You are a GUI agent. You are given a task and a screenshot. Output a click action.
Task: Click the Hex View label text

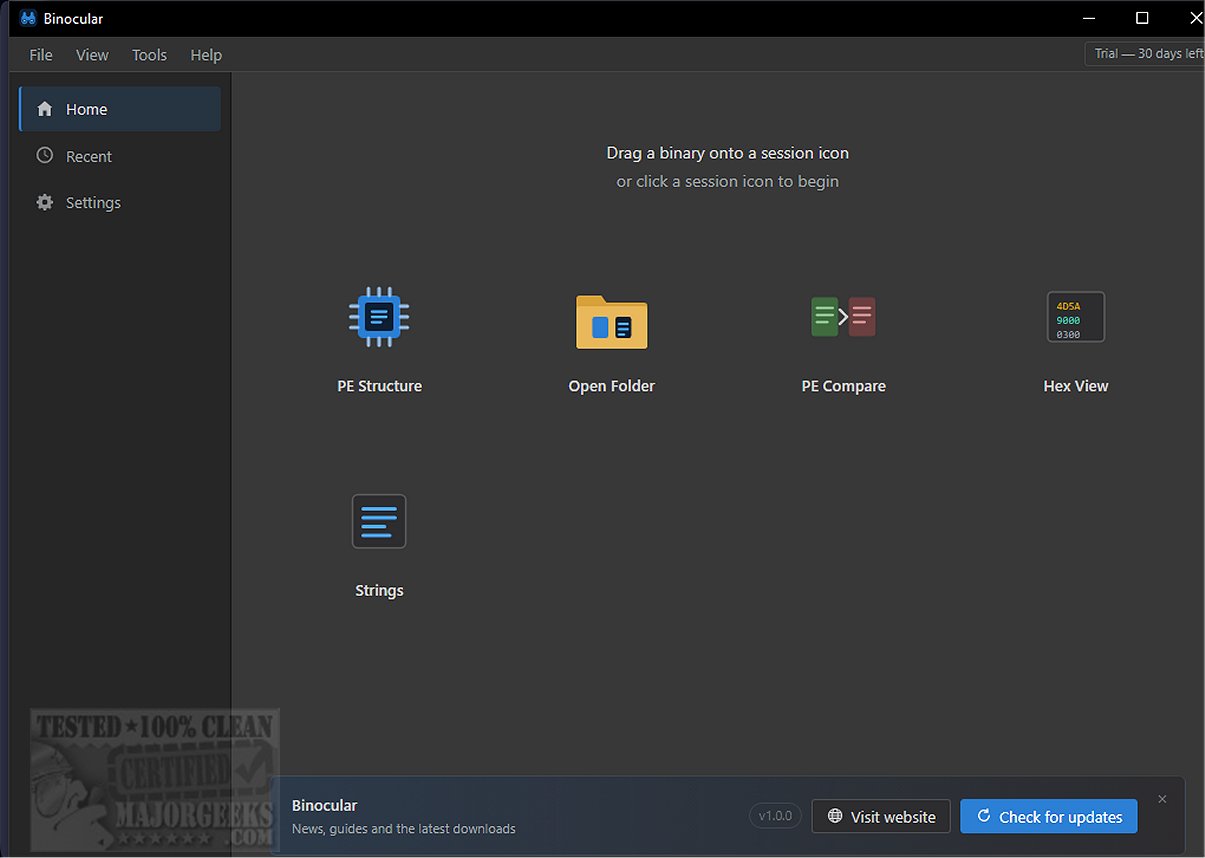(1075, 386)
